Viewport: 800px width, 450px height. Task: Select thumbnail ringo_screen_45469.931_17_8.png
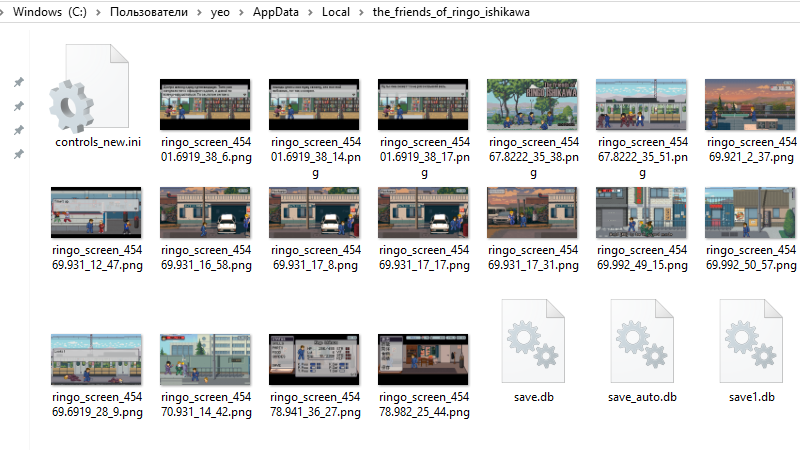(x=314, y=212)
